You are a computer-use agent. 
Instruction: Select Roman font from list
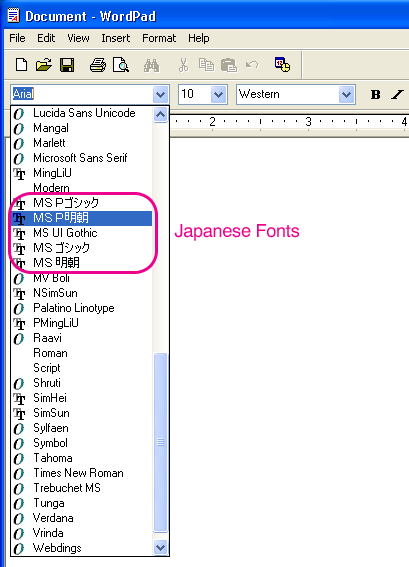82,353
